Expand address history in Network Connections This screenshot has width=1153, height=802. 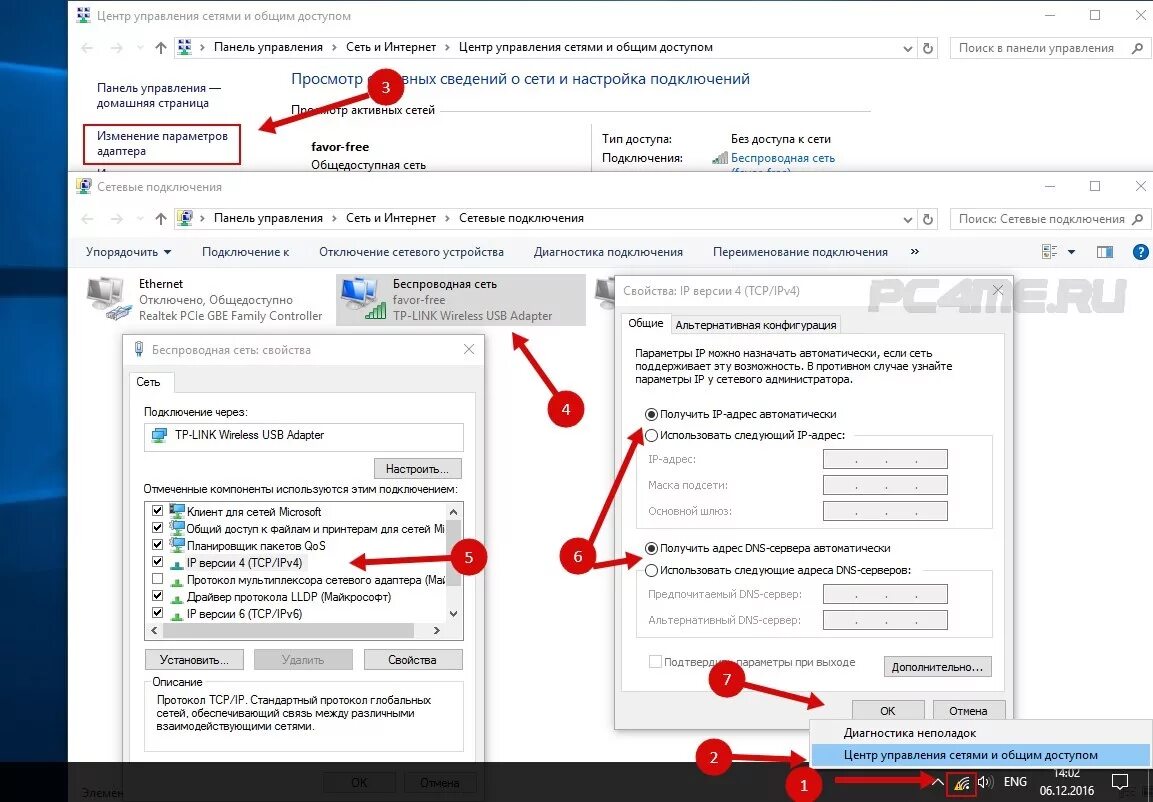coord(907,218)
